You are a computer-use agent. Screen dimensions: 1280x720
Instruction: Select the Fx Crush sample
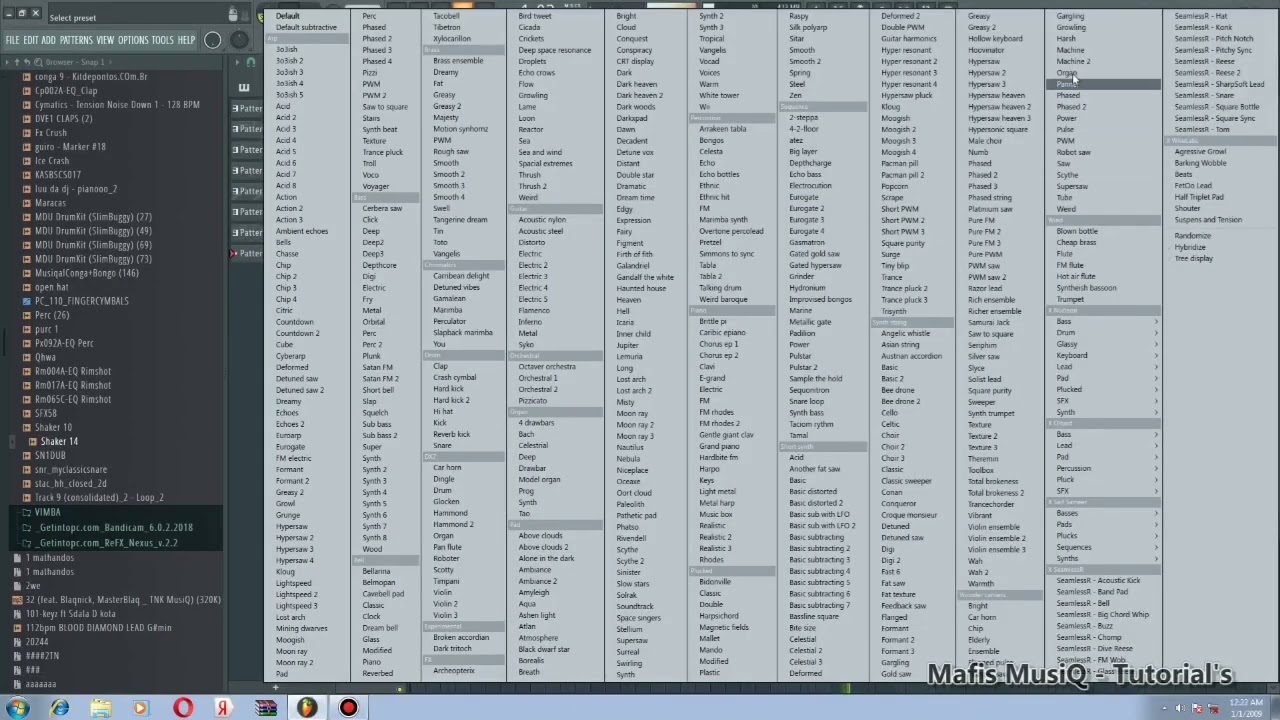pos(51,133)
